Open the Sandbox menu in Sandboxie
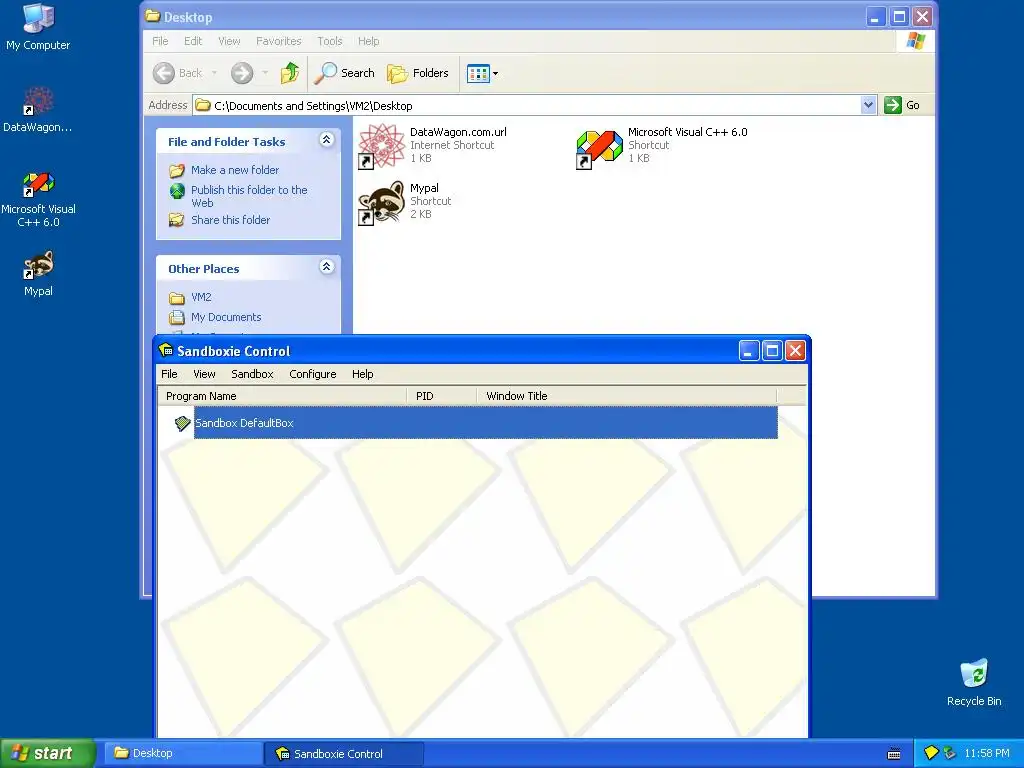The height and width of the screenshot is (768, 1024). 252,374
